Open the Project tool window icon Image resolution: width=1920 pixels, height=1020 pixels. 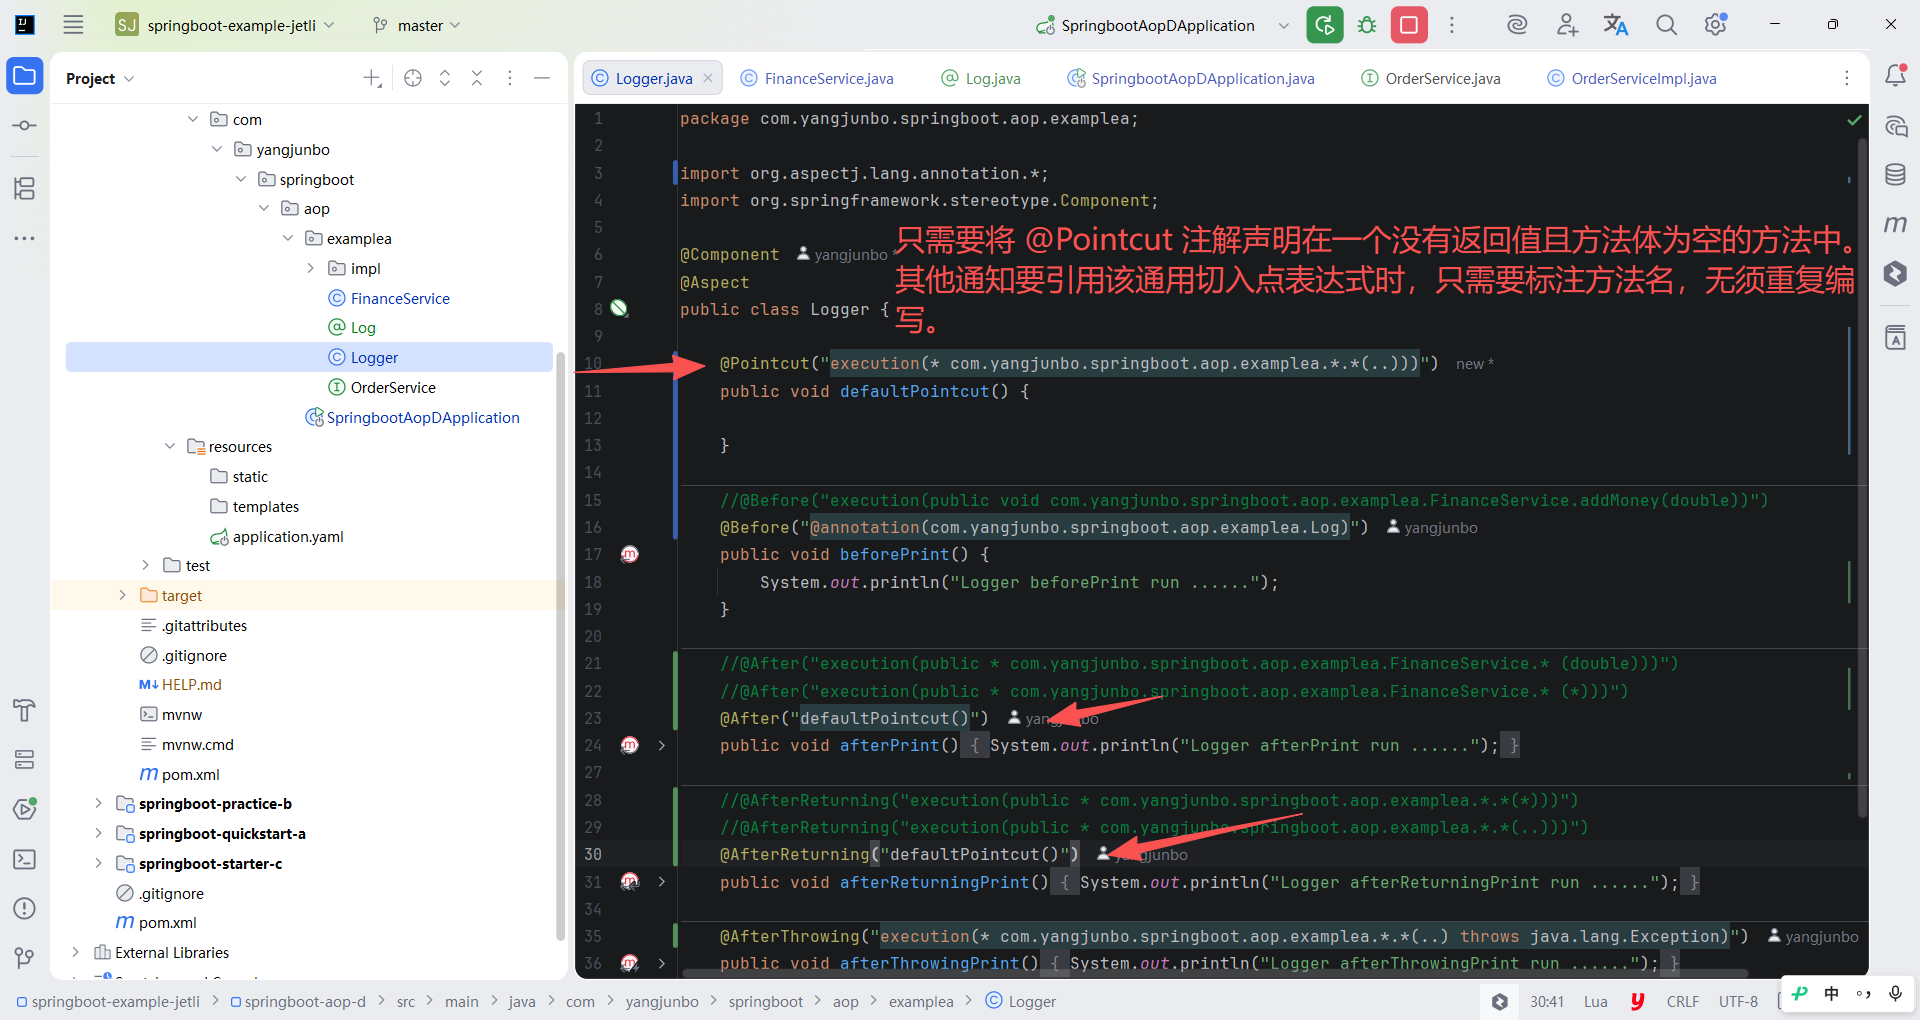[25, 76]
